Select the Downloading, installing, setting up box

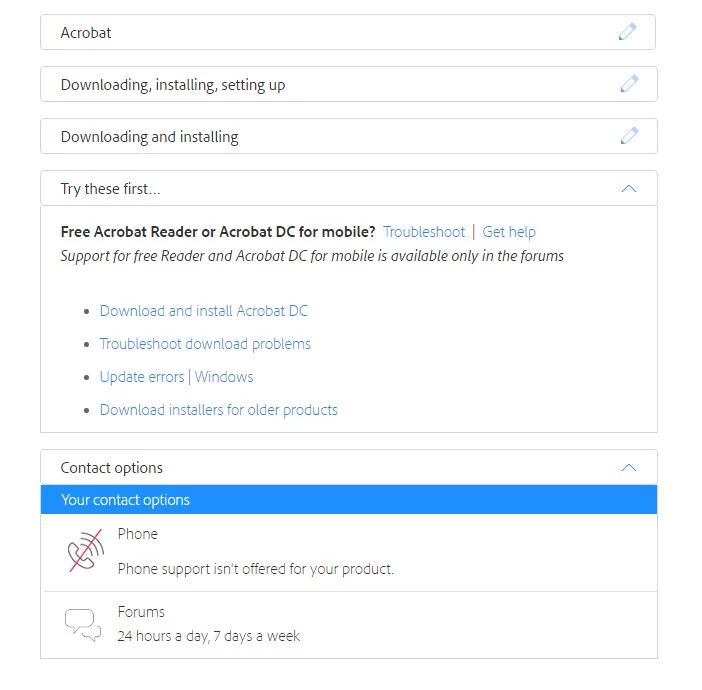349,84
